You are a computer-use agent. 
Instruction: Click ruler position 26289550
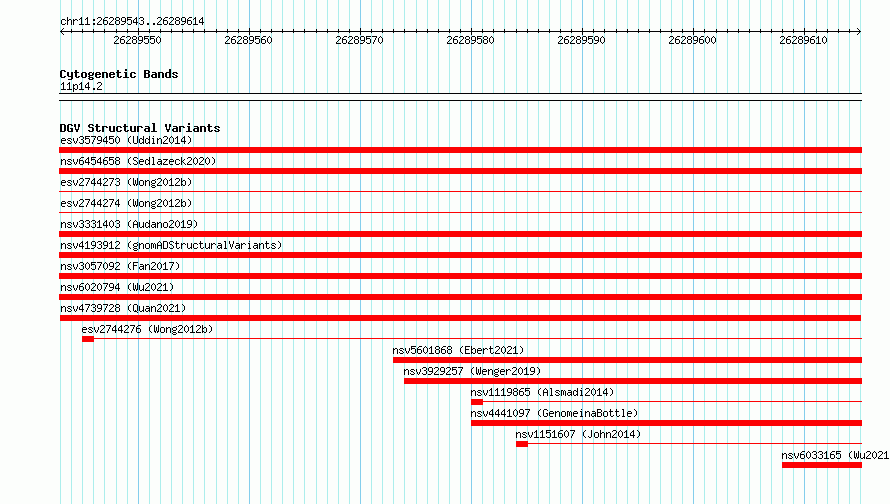[137, 40]
